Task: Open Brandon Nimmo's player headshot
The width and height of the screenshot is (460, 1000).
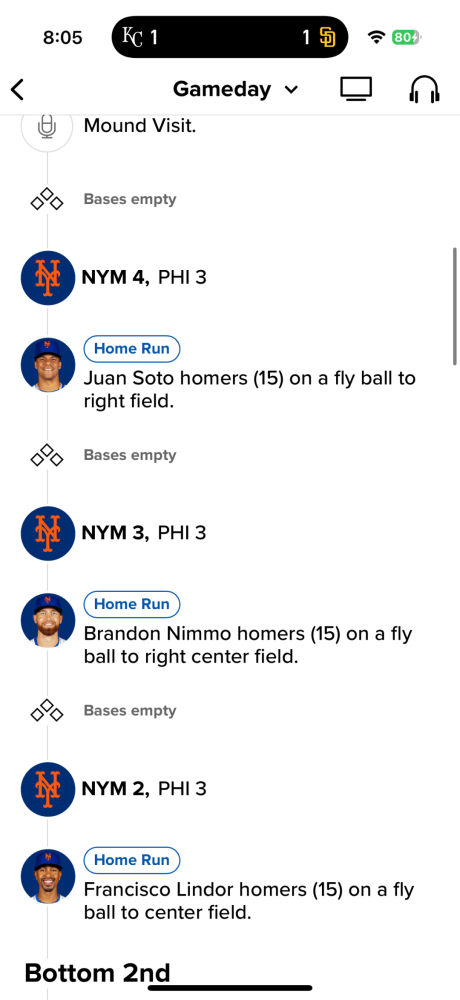Action: click(48, 621)
